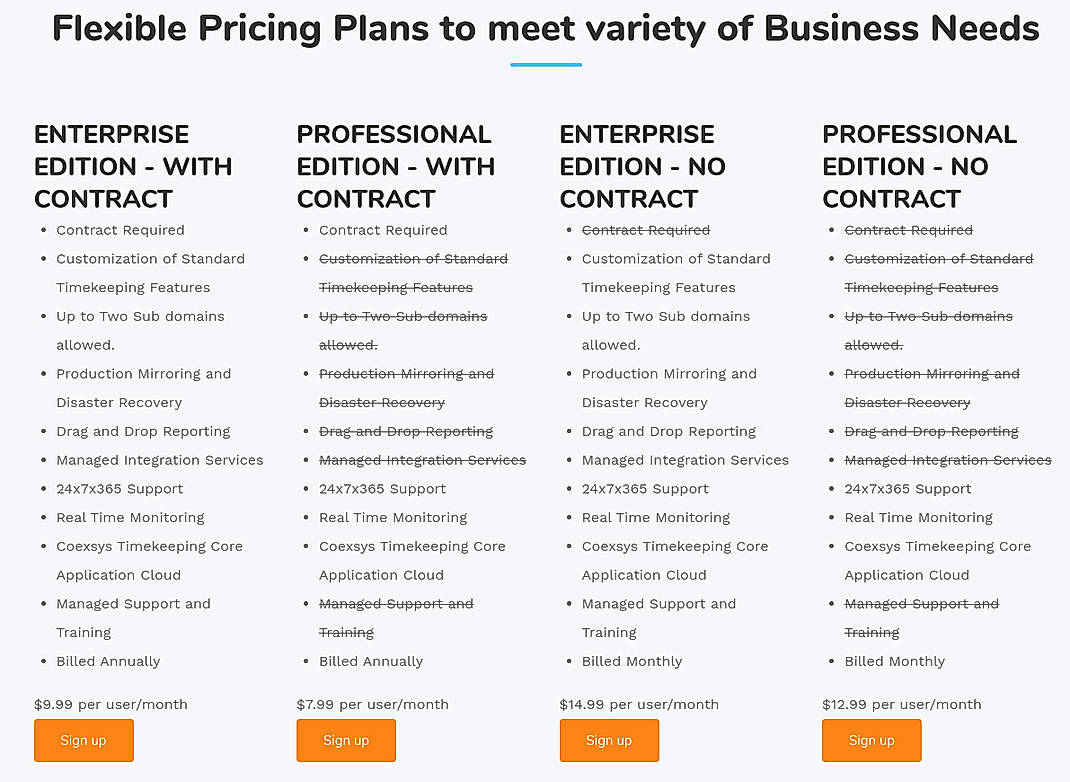Click Sign up under Enterprise Edition no Contract
1070x782 pixels.
[609, 740]
